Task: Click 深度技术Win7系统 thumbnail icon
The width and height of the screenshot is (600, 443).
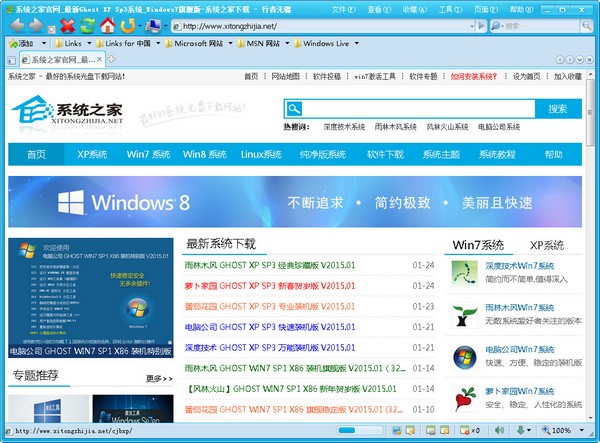Action: (x=465, y=273)
